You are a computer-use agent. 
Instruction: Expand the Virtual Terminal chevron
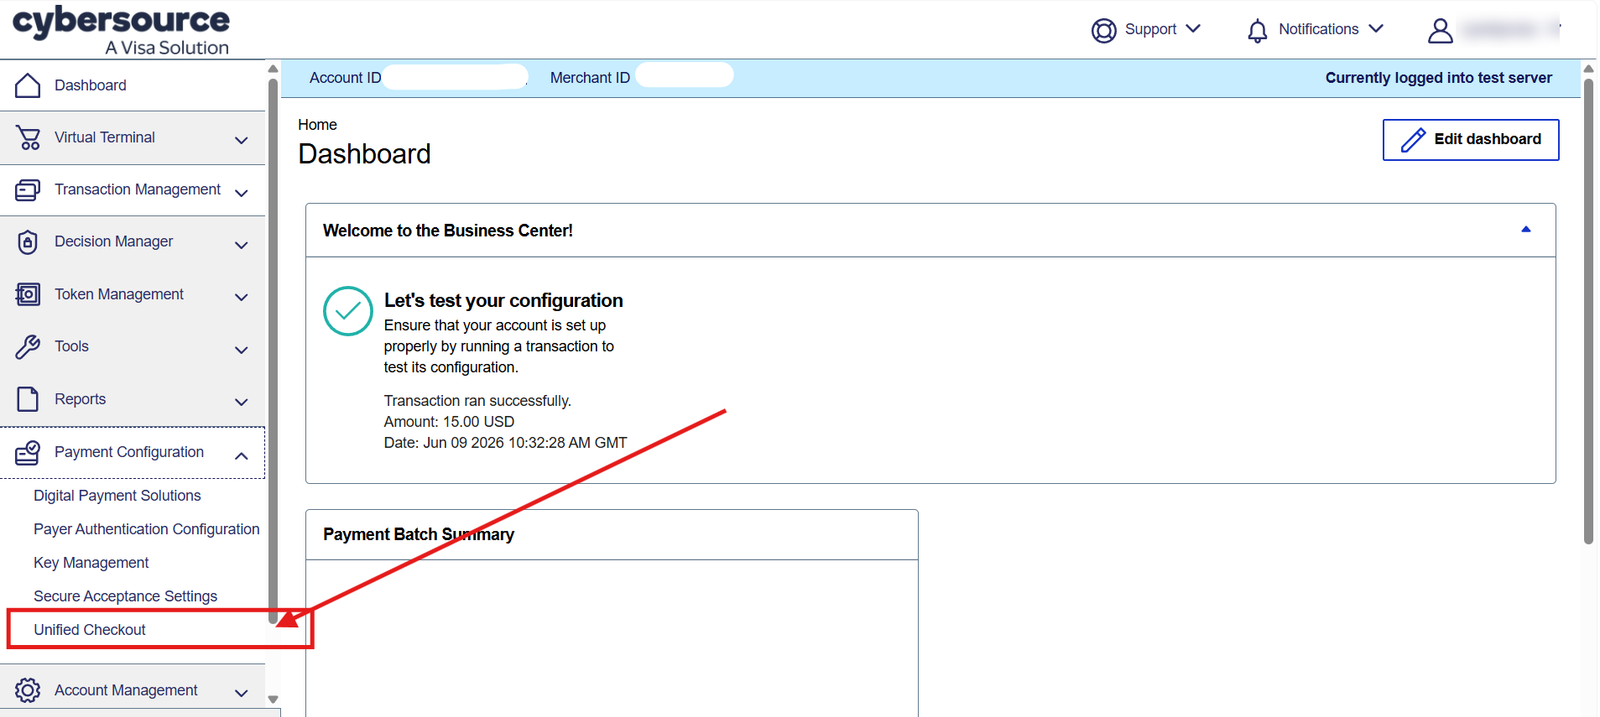click(x=241, y=140)
